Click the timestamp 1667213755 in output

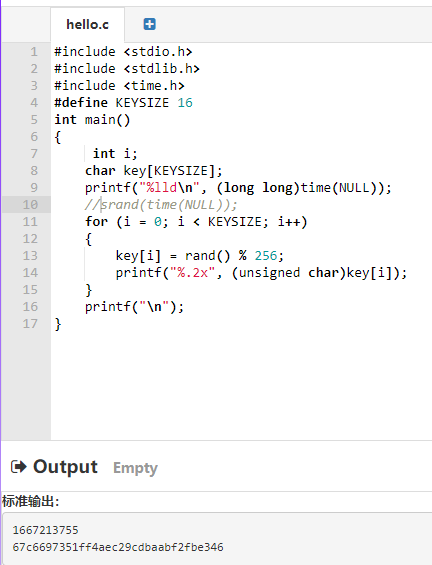[45, 530]
